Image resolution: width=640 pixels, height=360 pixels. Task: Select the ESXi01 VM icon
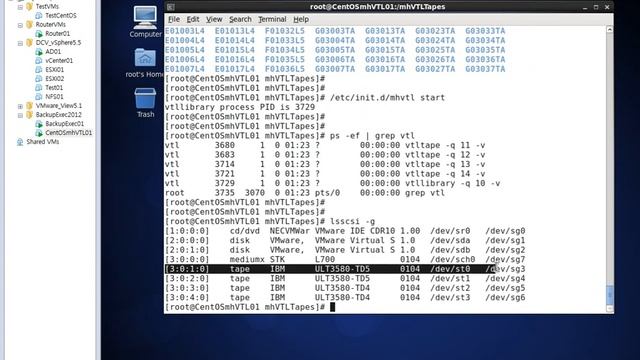39,69
